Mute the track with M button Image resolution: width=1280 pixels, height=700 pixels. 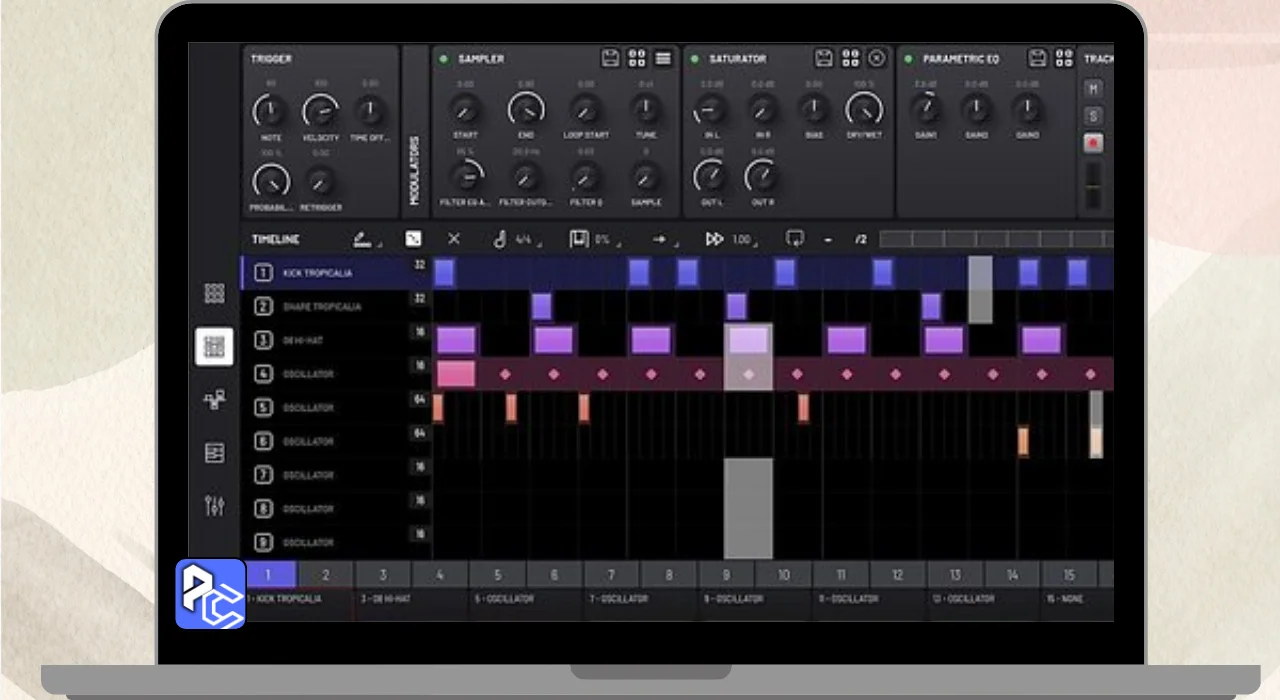coord(1093,90)
